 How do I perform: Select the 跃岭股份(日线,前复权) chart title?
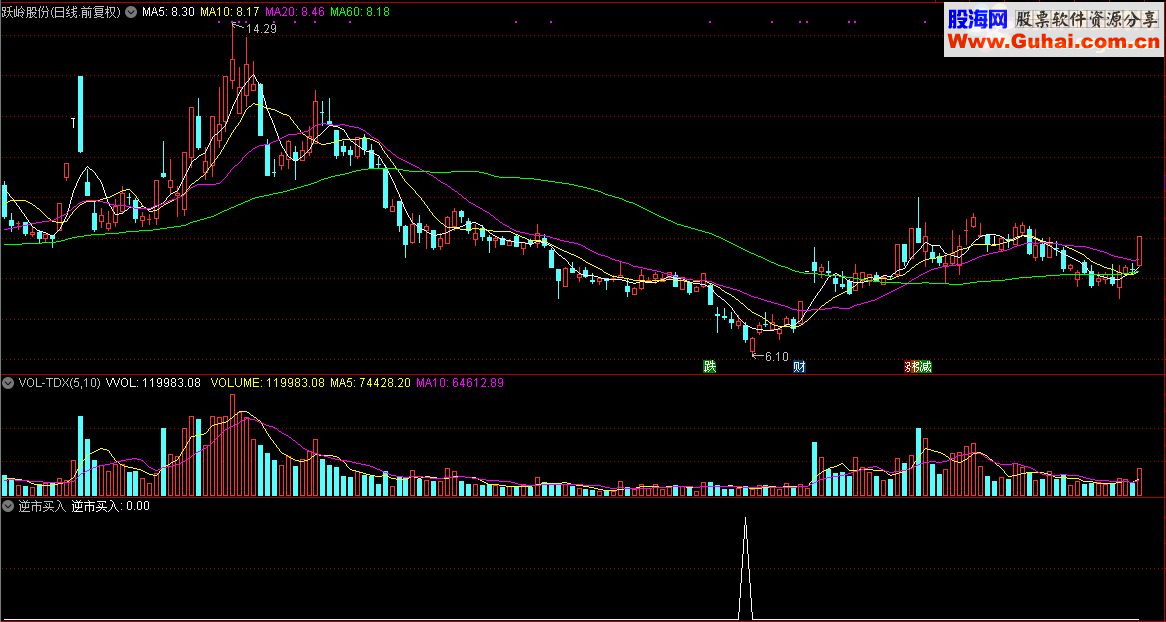(x=62, y=11)
